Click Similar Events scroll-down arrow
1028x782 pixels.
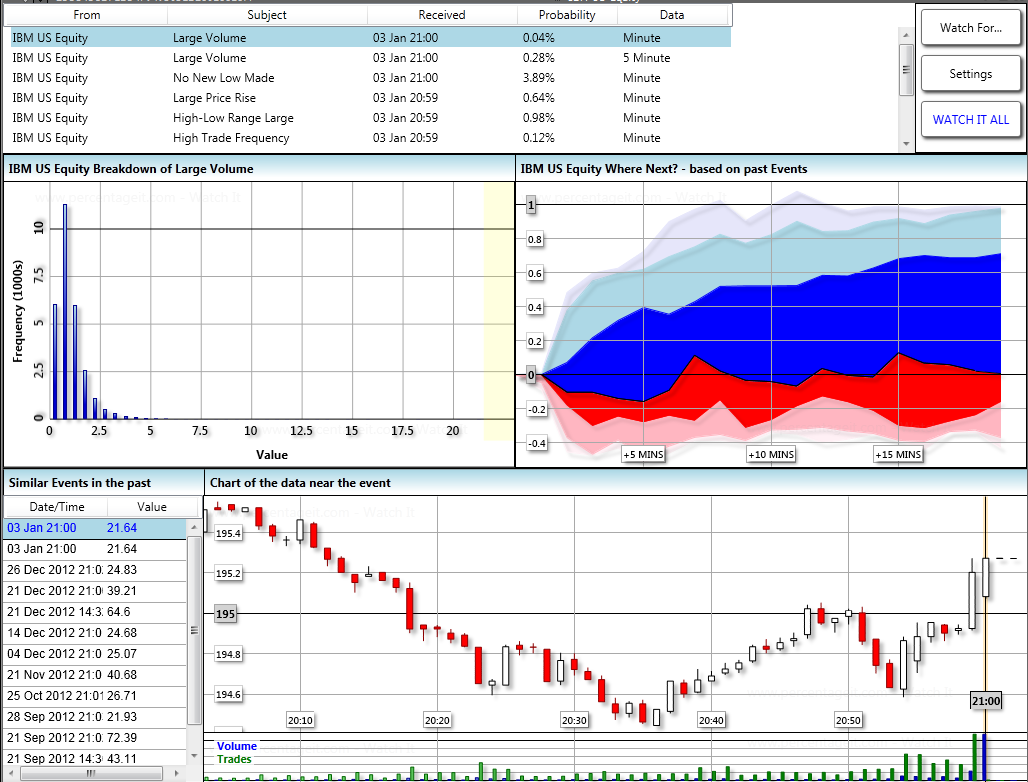(x=194, y=756)
